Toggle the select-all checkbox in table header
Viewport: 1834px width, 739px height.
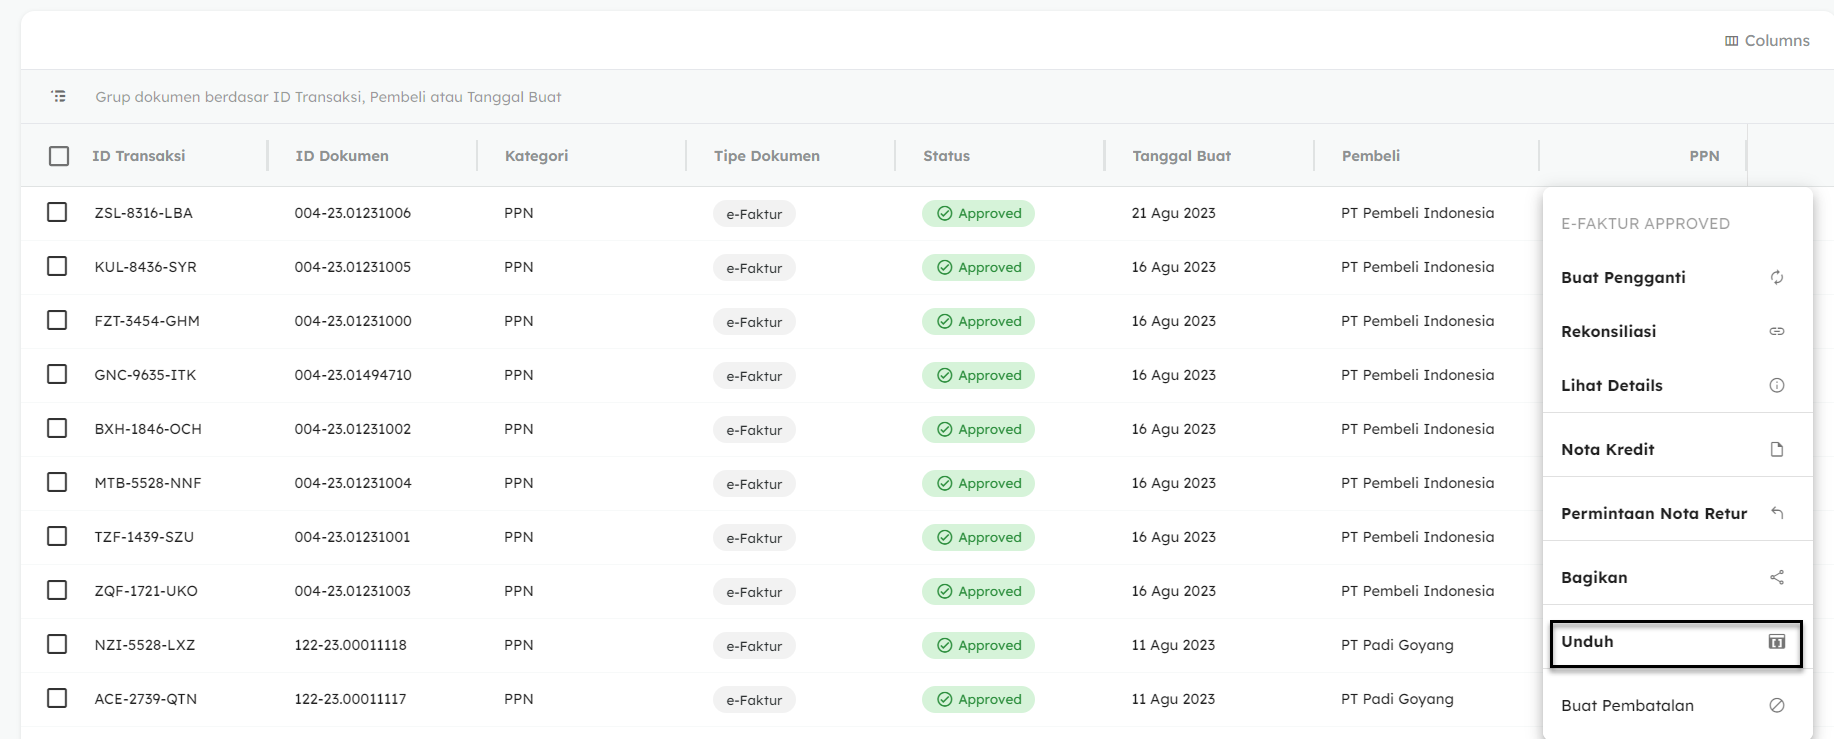59,156
